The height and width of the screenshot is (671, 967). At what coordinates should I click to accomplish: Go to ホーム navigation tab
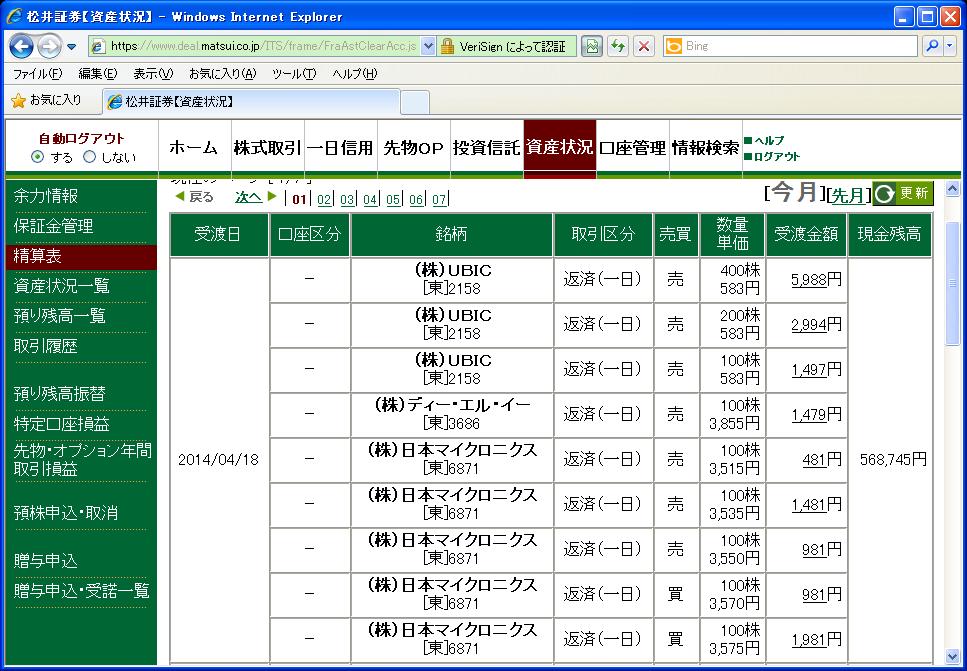(x=194, y=147)
